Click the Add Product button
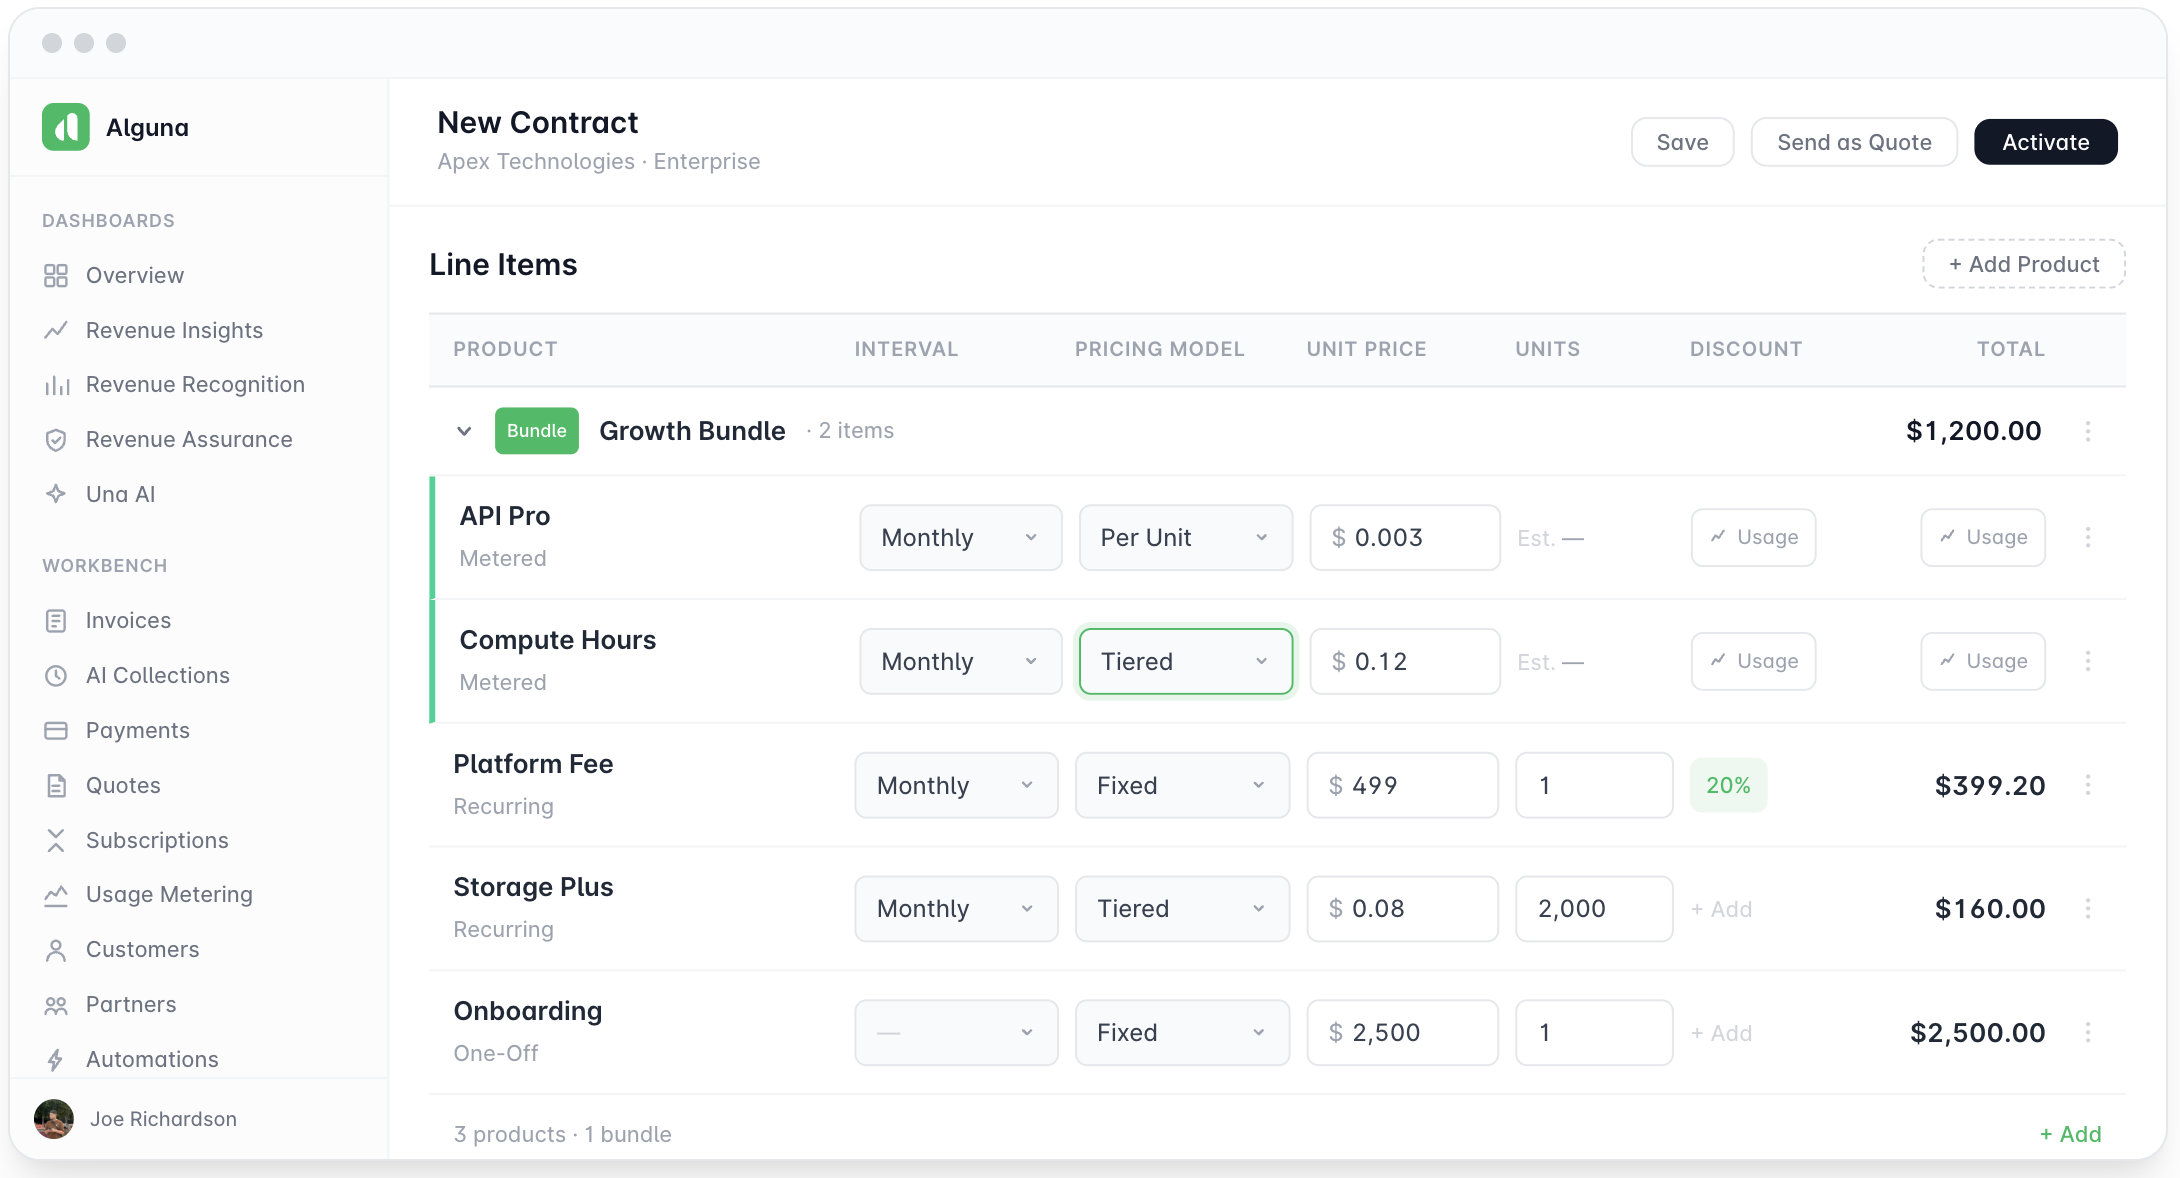2180x1178 pixels. click(x=2024, y=264)
